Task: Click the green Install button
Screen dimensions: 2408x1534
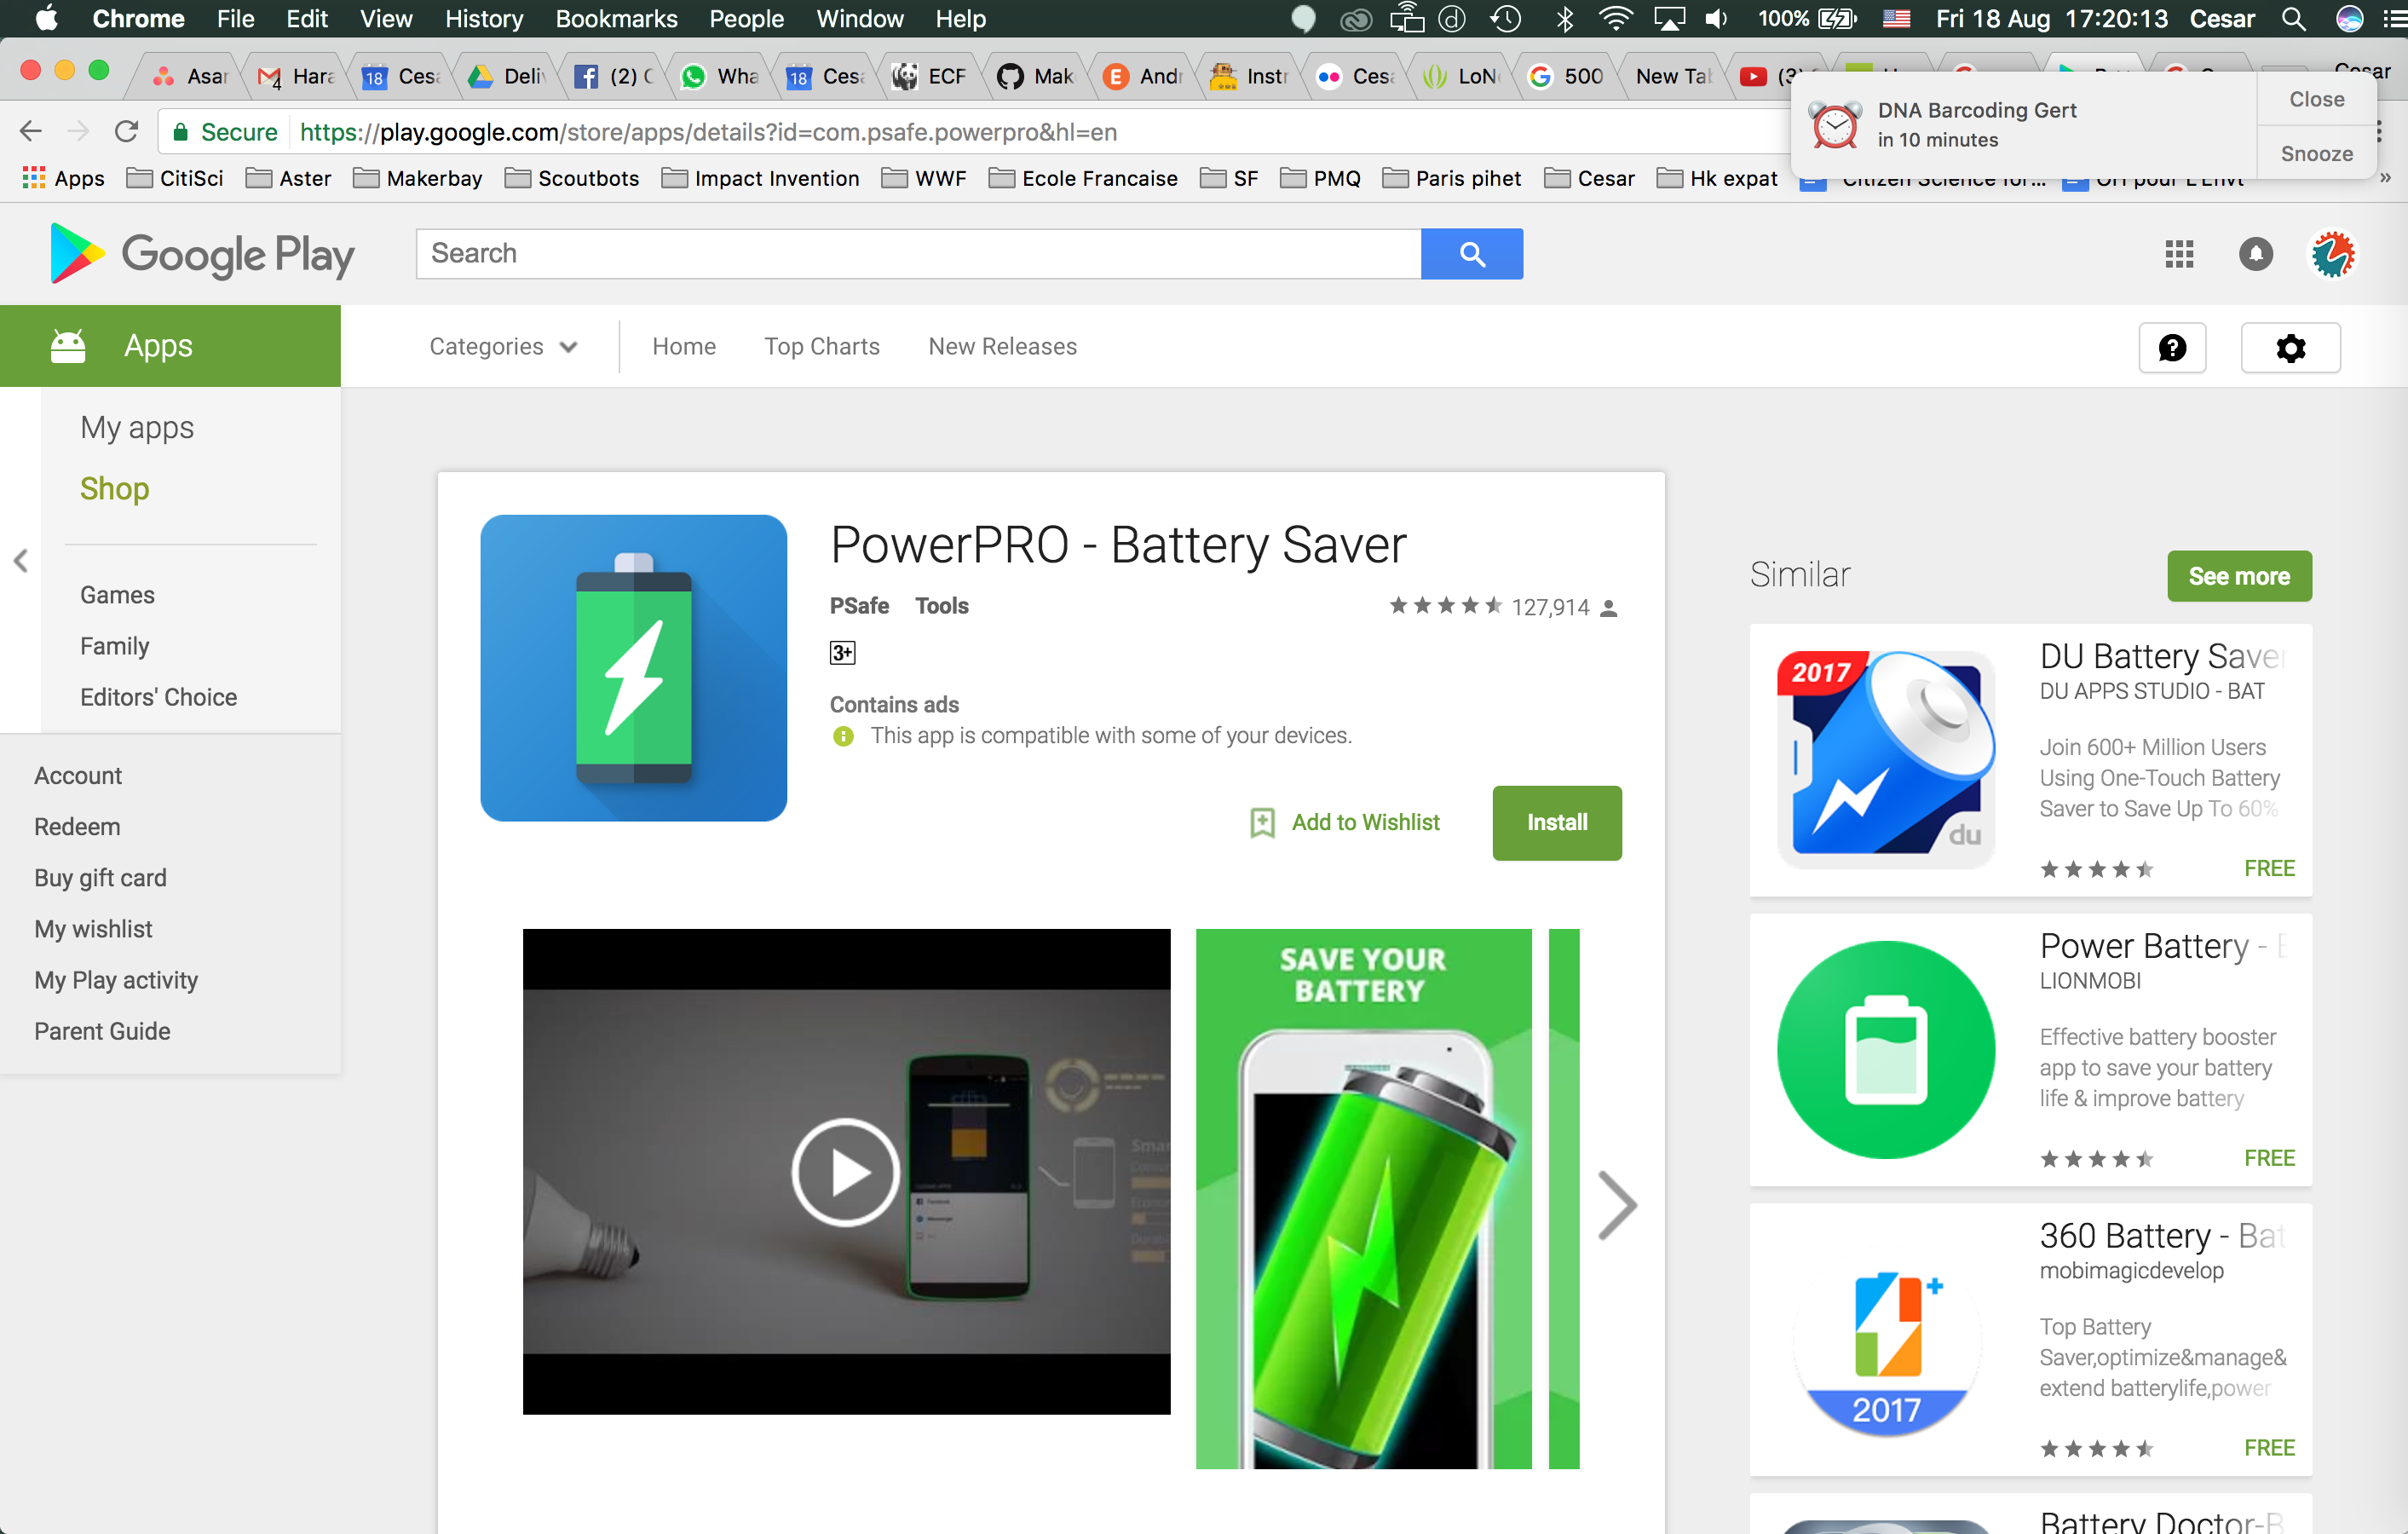Action: [1556, 822]
